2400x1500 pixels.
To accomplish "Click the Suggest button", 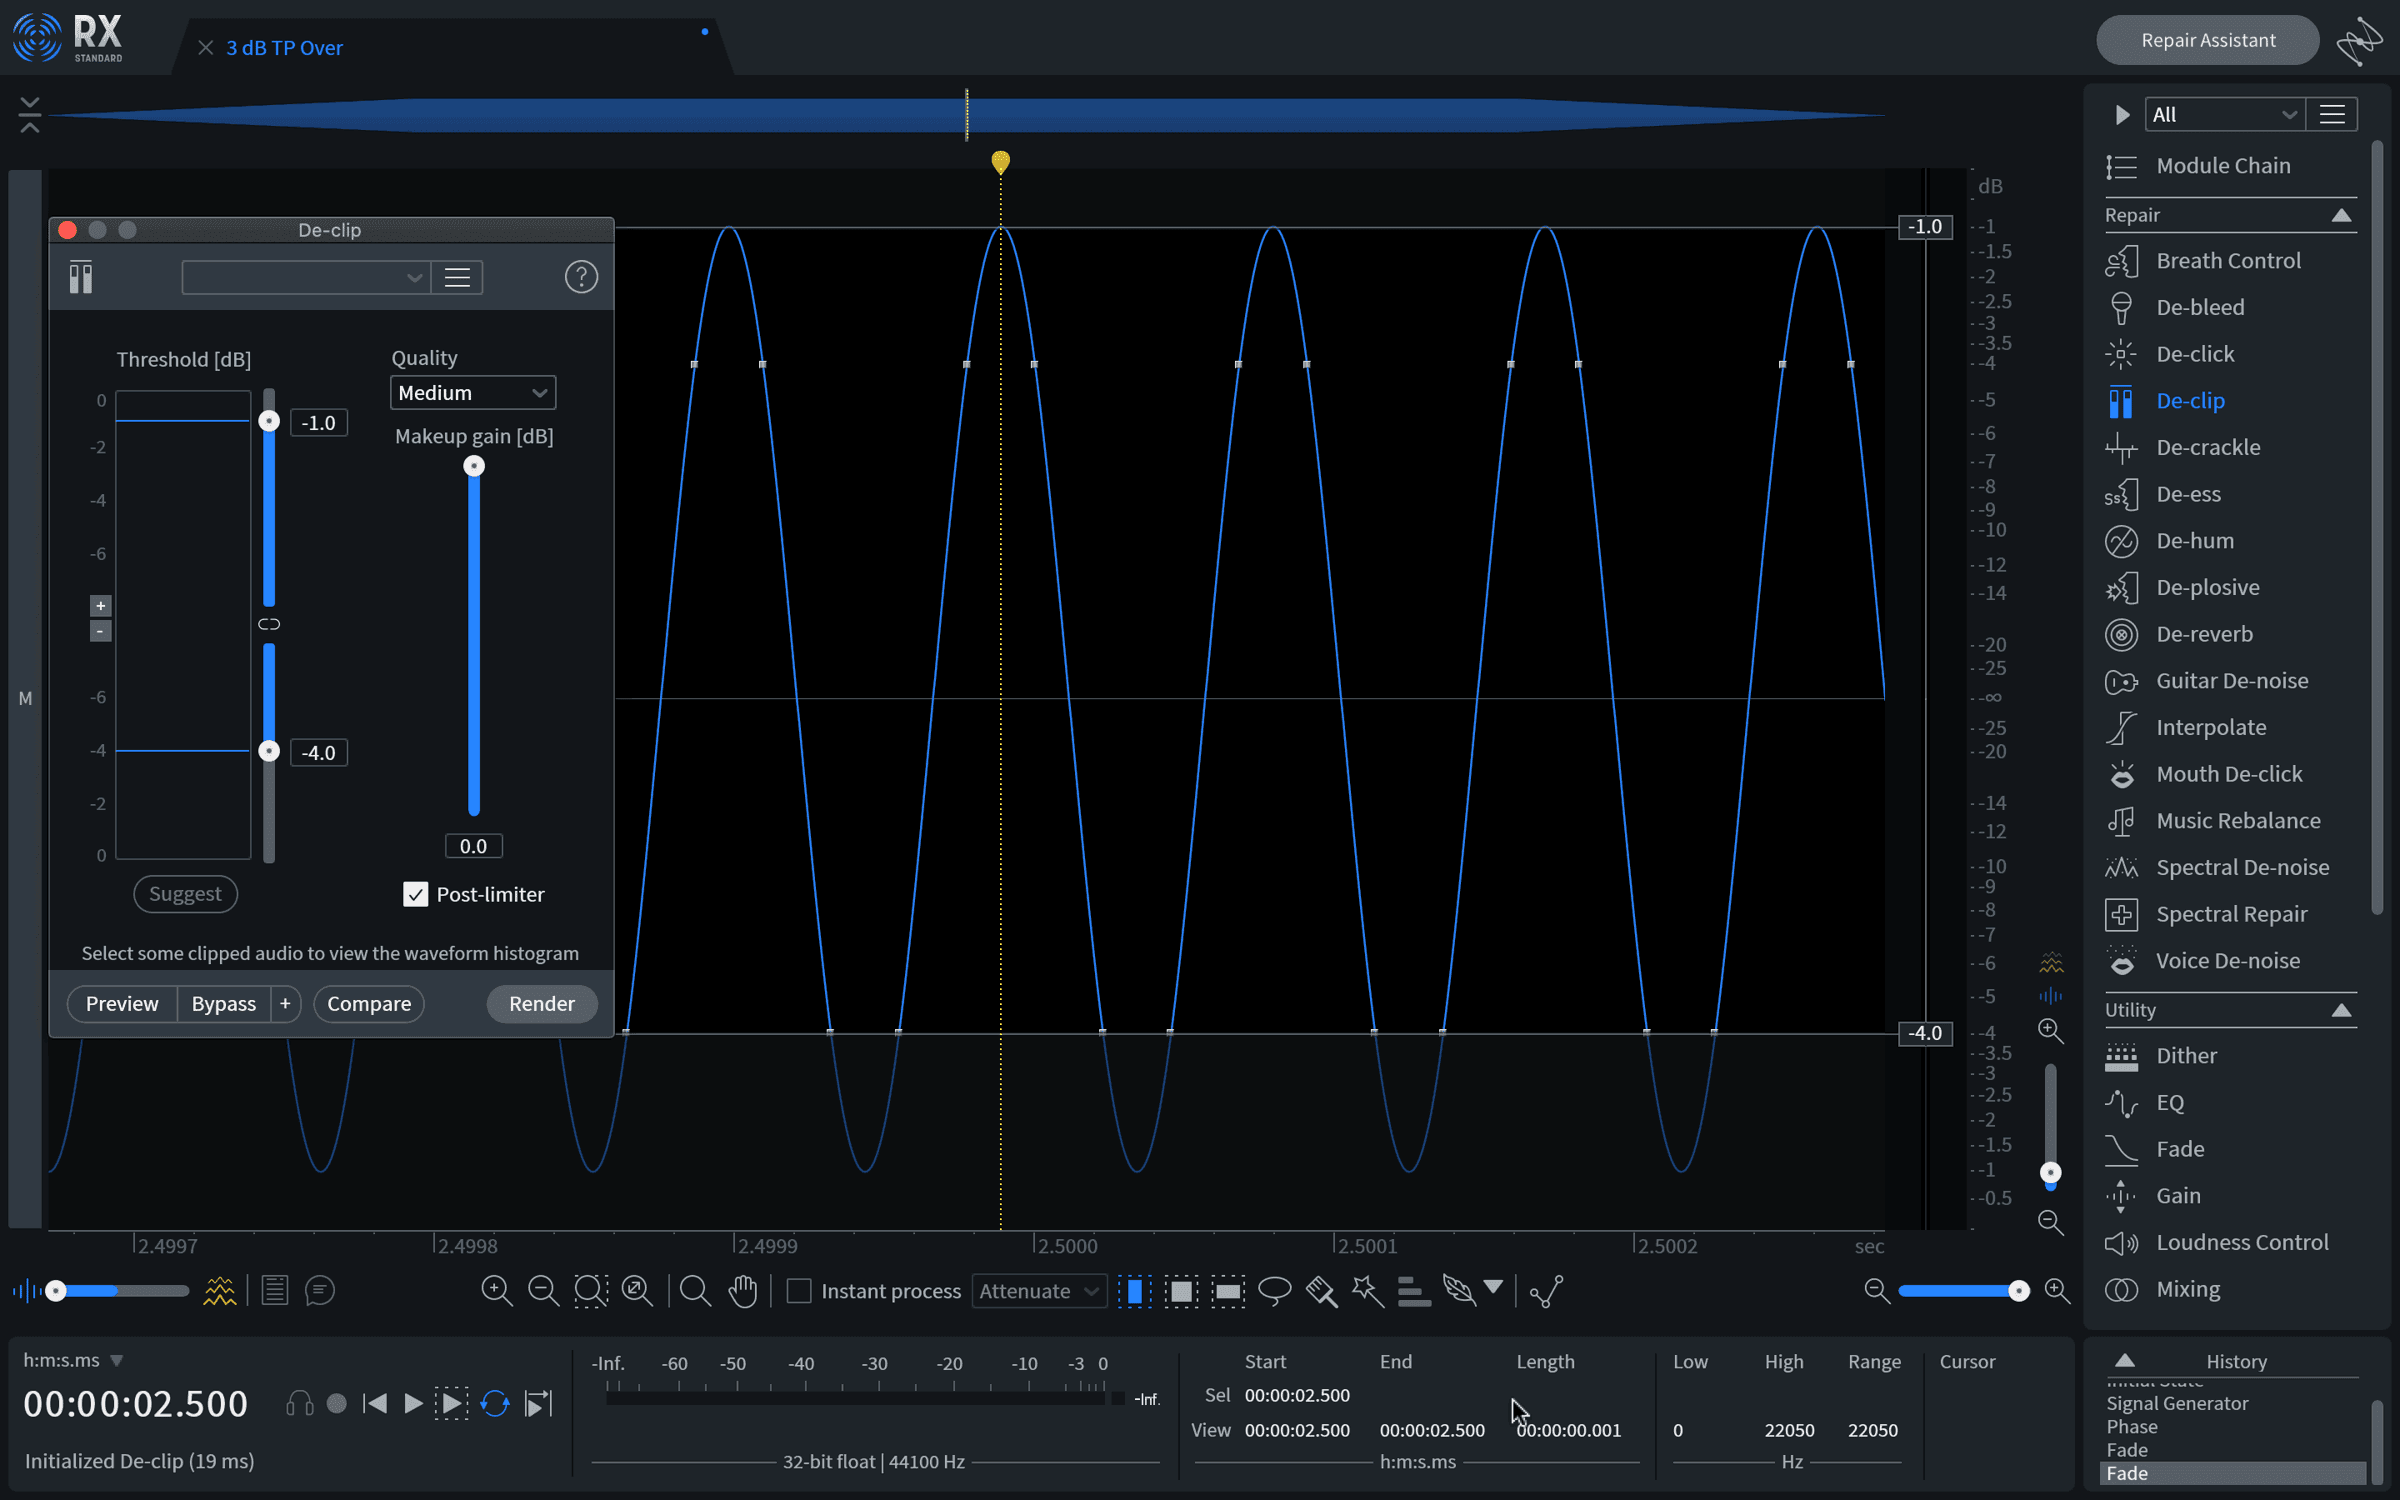I will pos(185,894).
